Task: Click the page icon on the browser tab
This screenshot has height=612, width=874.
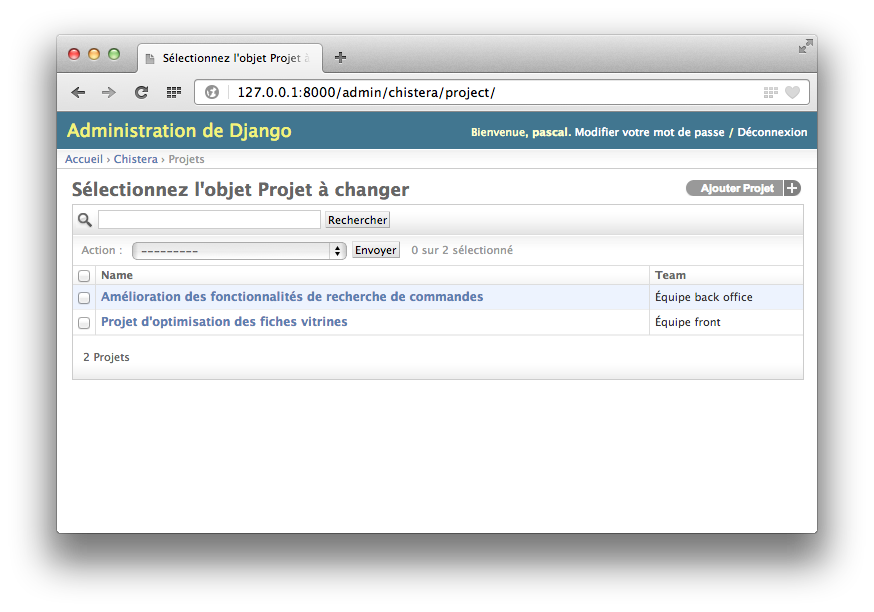Action: tap(150, 59)
